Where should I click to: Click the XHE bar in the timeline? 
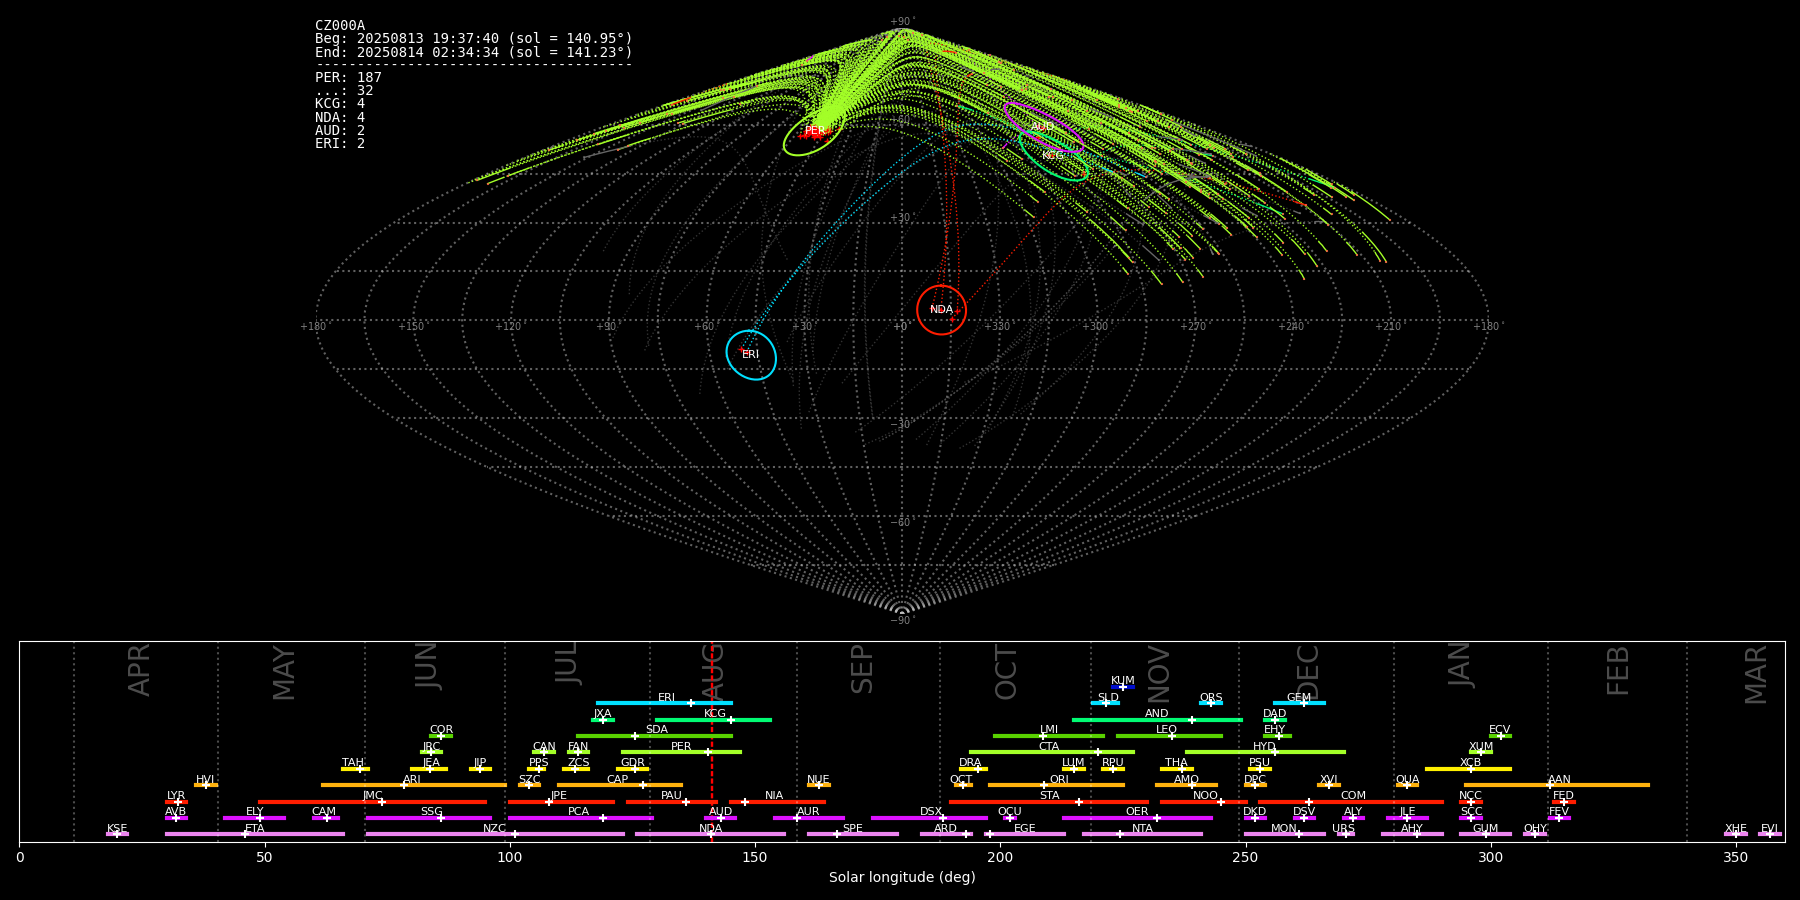click(1736, 833)
